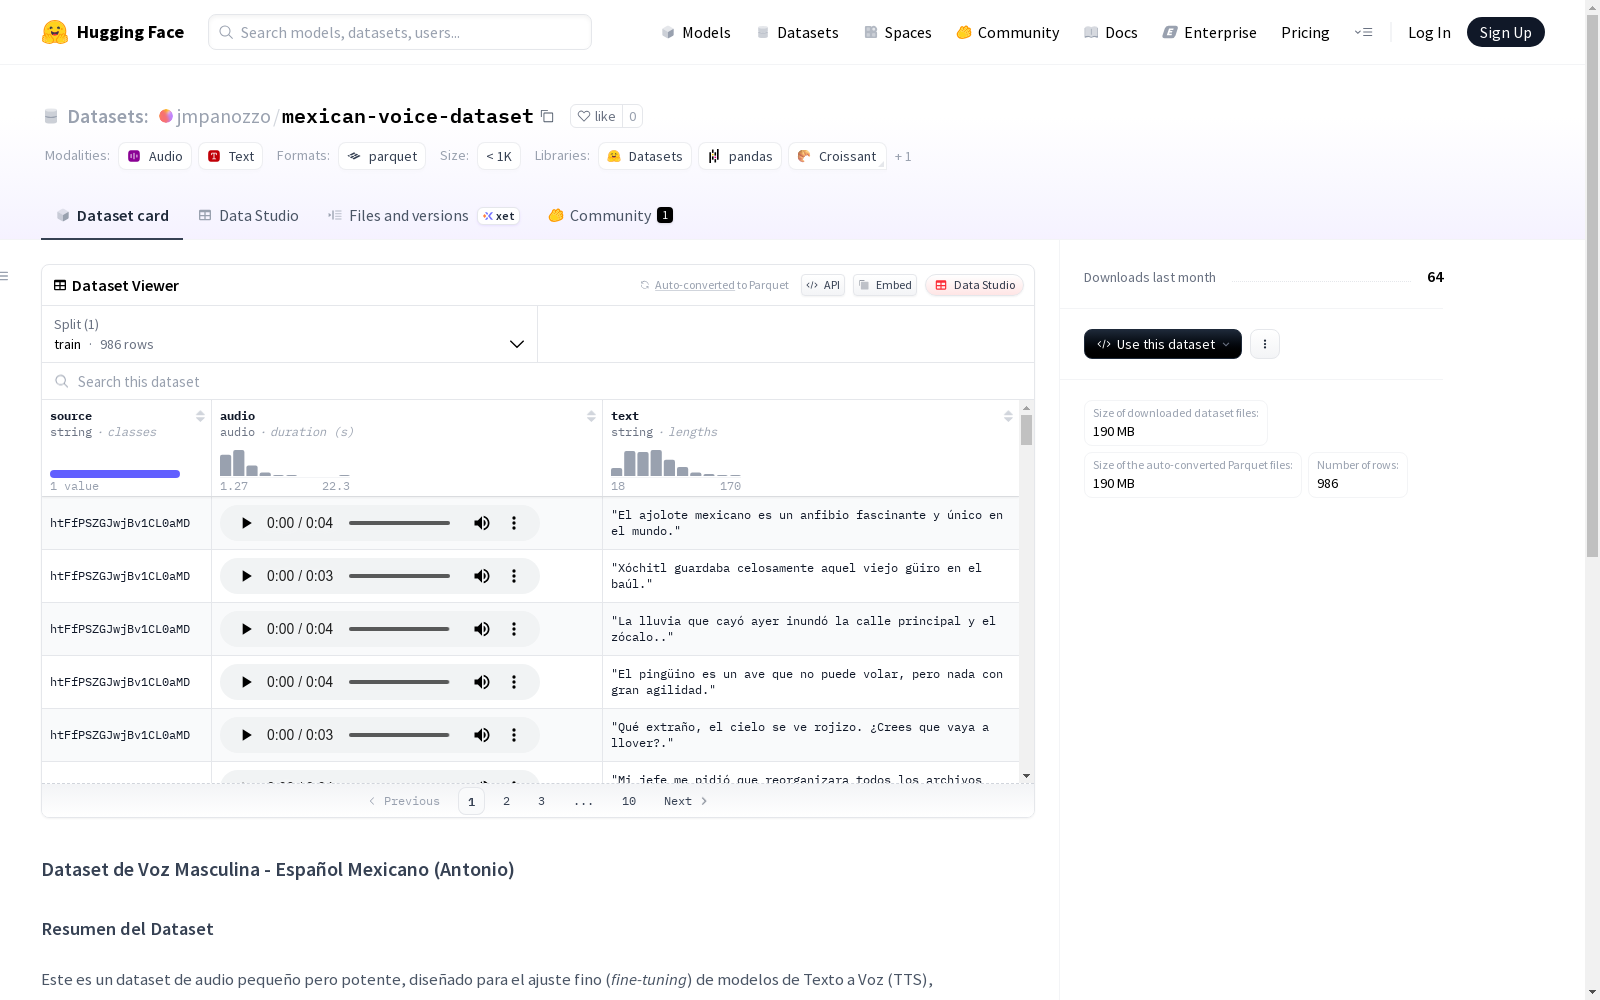1600x1000 pixels.
Task: Sort by the text column
Action: click(1008, 416)
